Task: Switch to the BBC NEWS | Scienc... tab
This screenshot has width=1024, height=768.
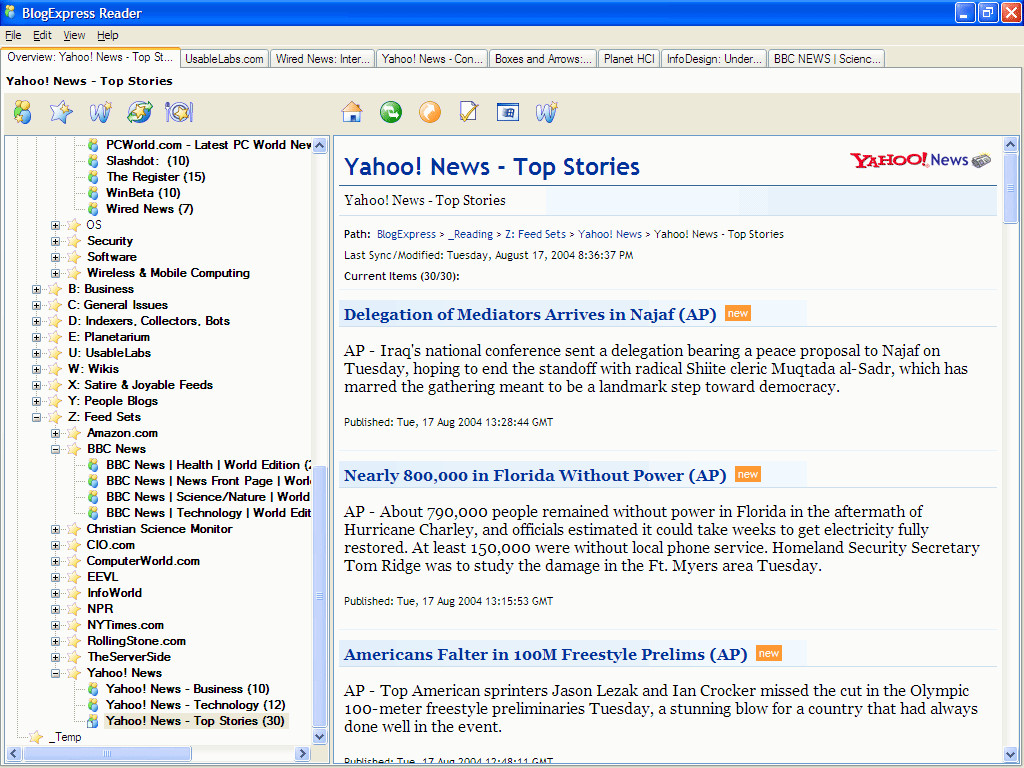Action: coord(827,59)
